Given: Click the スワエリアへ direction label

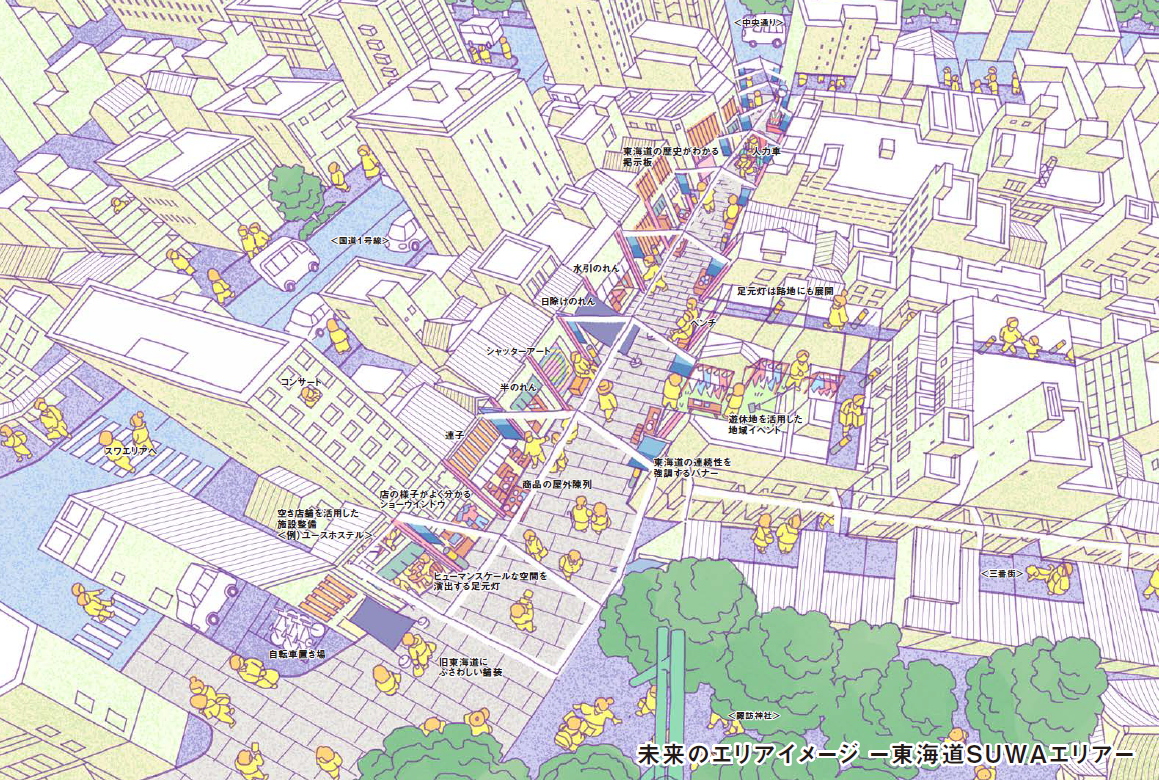Looking at the screenshot, I should (131, 451).
